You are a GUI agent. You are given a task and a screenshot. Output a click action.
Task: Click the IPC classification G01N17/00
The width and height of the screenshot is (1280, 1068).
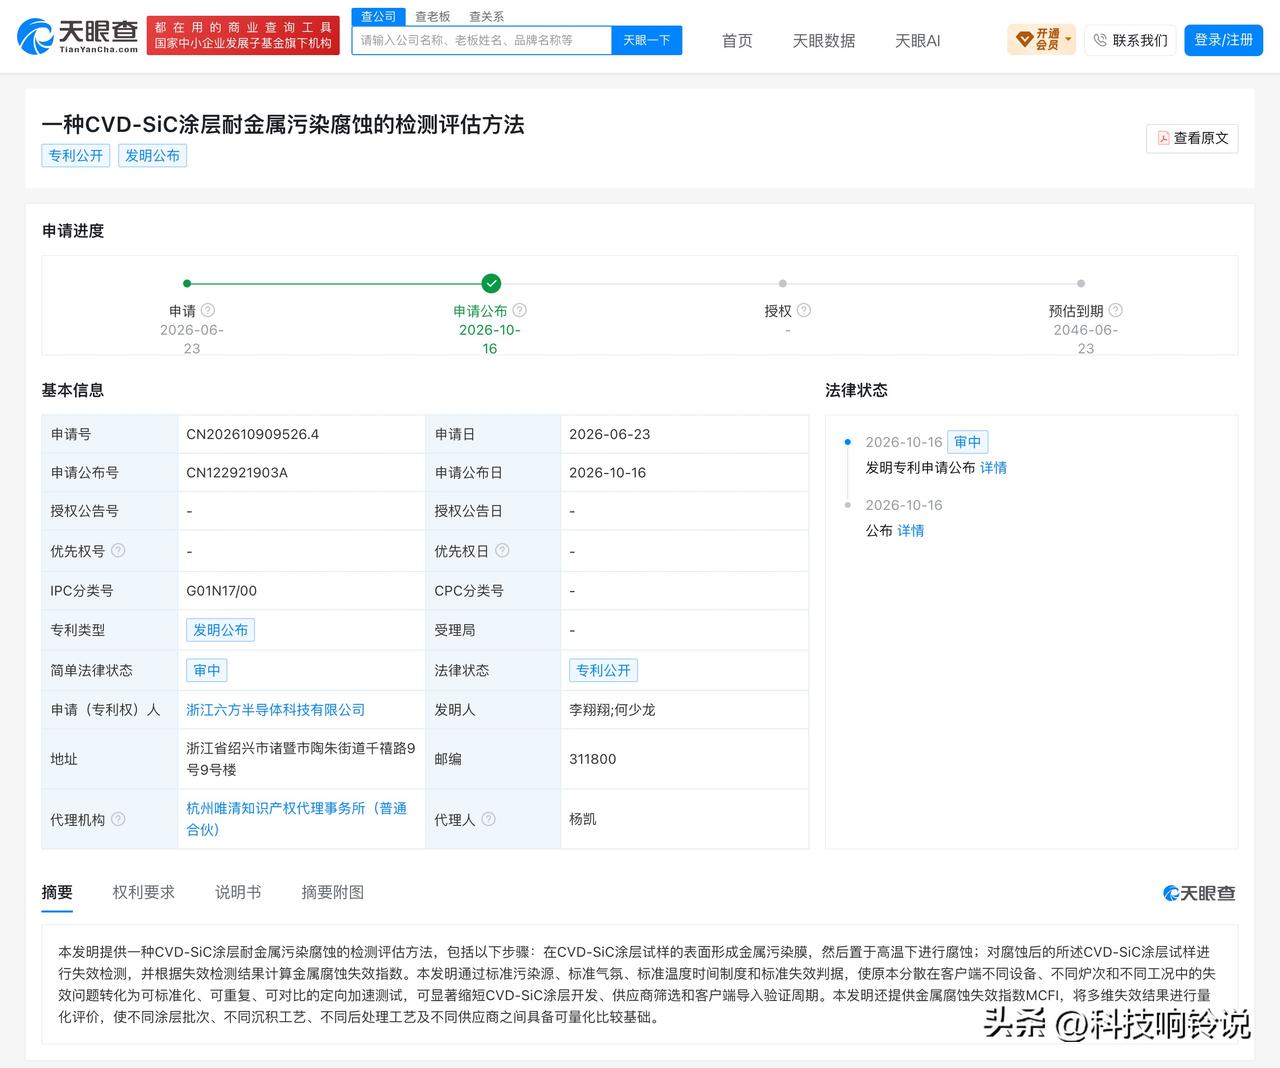(x=222, y=591)
